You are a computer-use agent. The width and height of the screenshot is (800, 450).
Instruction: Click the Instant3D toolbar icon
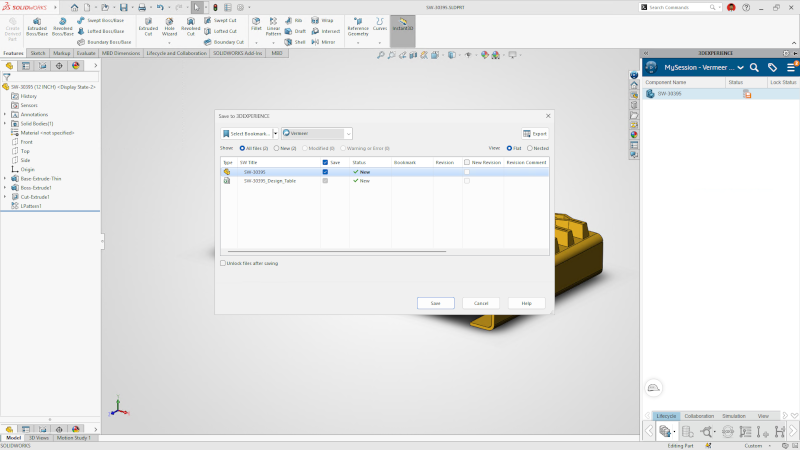pyautogui.click(x=403, y=22)
